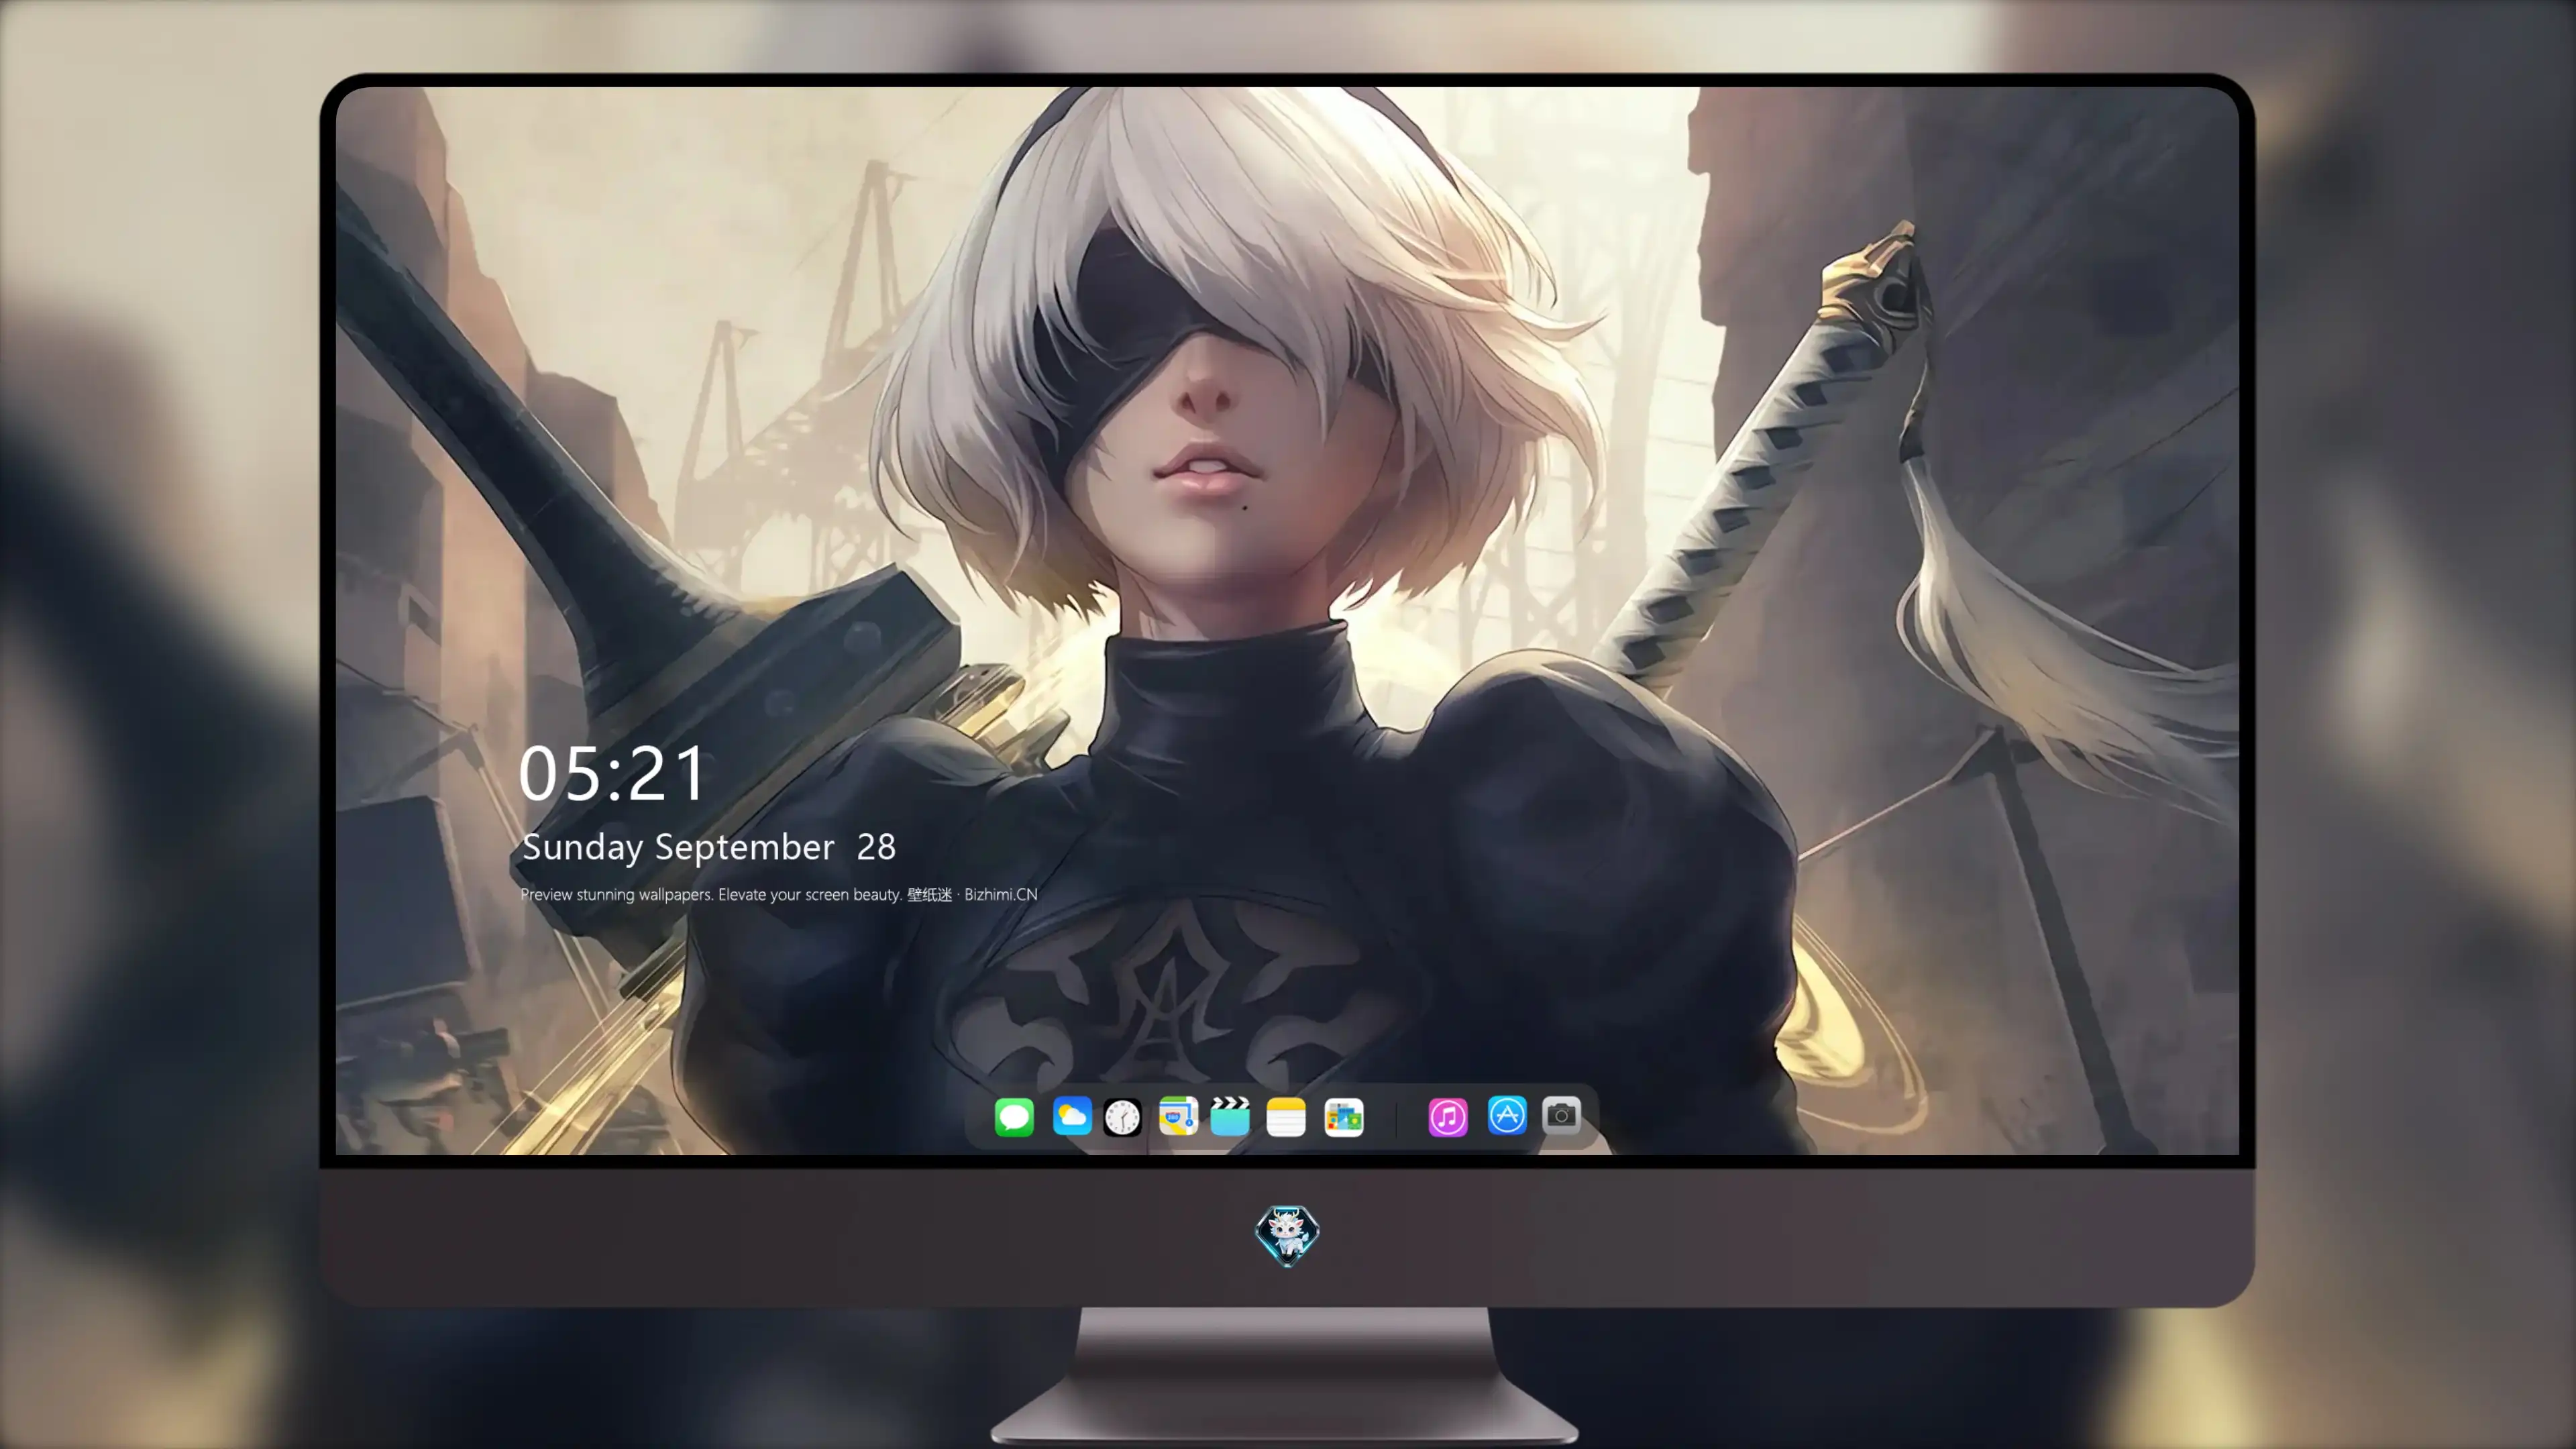The width and height of the screenshot is (2576, 1449).
Task: Open the blue App Store icon
Action: 1507,1115
